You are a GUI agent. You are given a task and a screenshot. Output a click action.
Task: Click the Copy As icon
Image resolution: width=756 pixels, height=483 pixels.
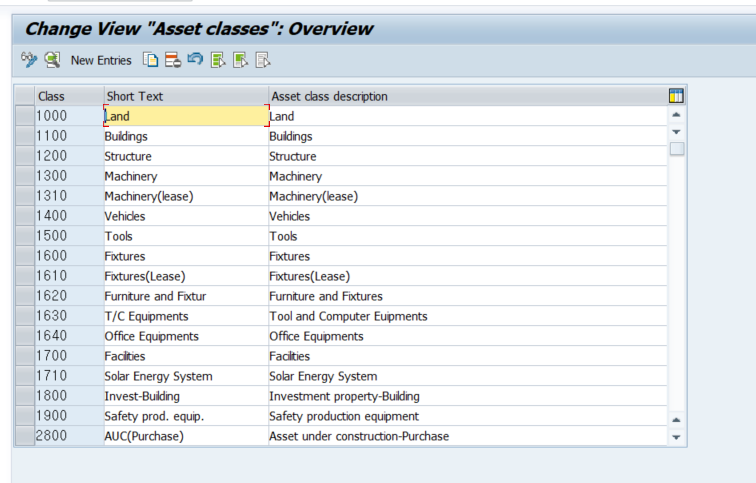coord(150,60)
